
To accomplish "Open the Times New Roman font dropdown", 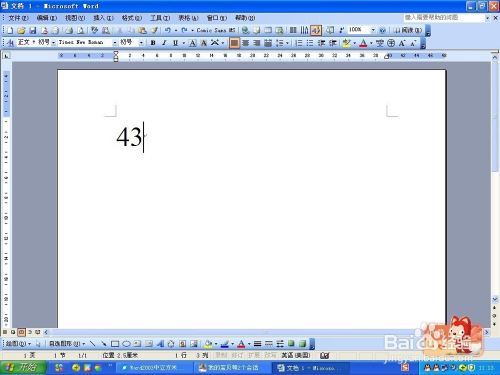I will [115, 43].
